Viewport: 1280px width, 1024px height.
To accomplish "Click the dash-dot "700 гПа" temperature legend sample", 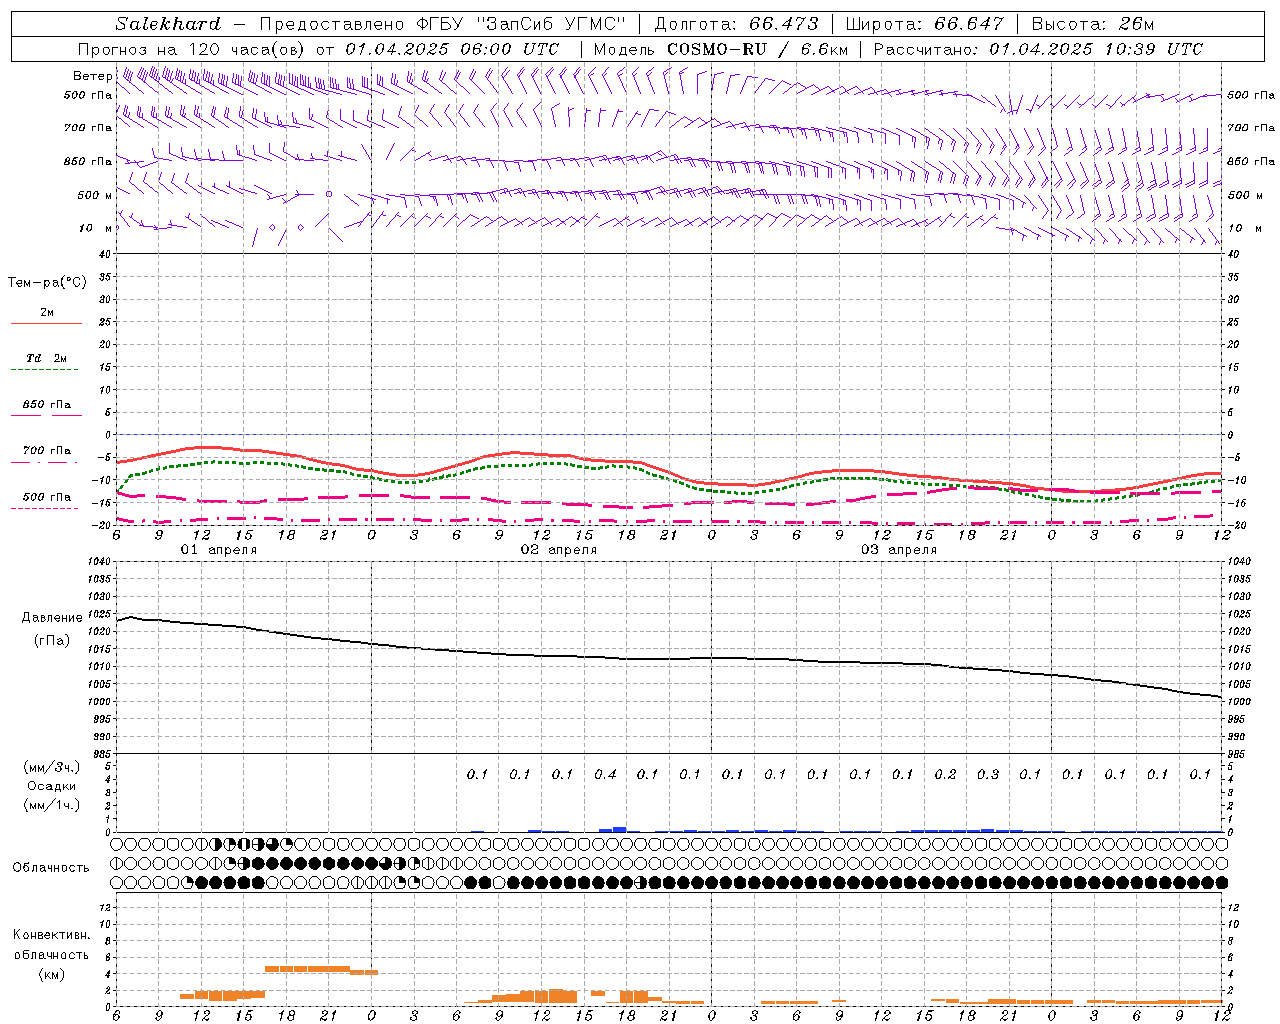I will pyautogui.click(x=44, y=462).
